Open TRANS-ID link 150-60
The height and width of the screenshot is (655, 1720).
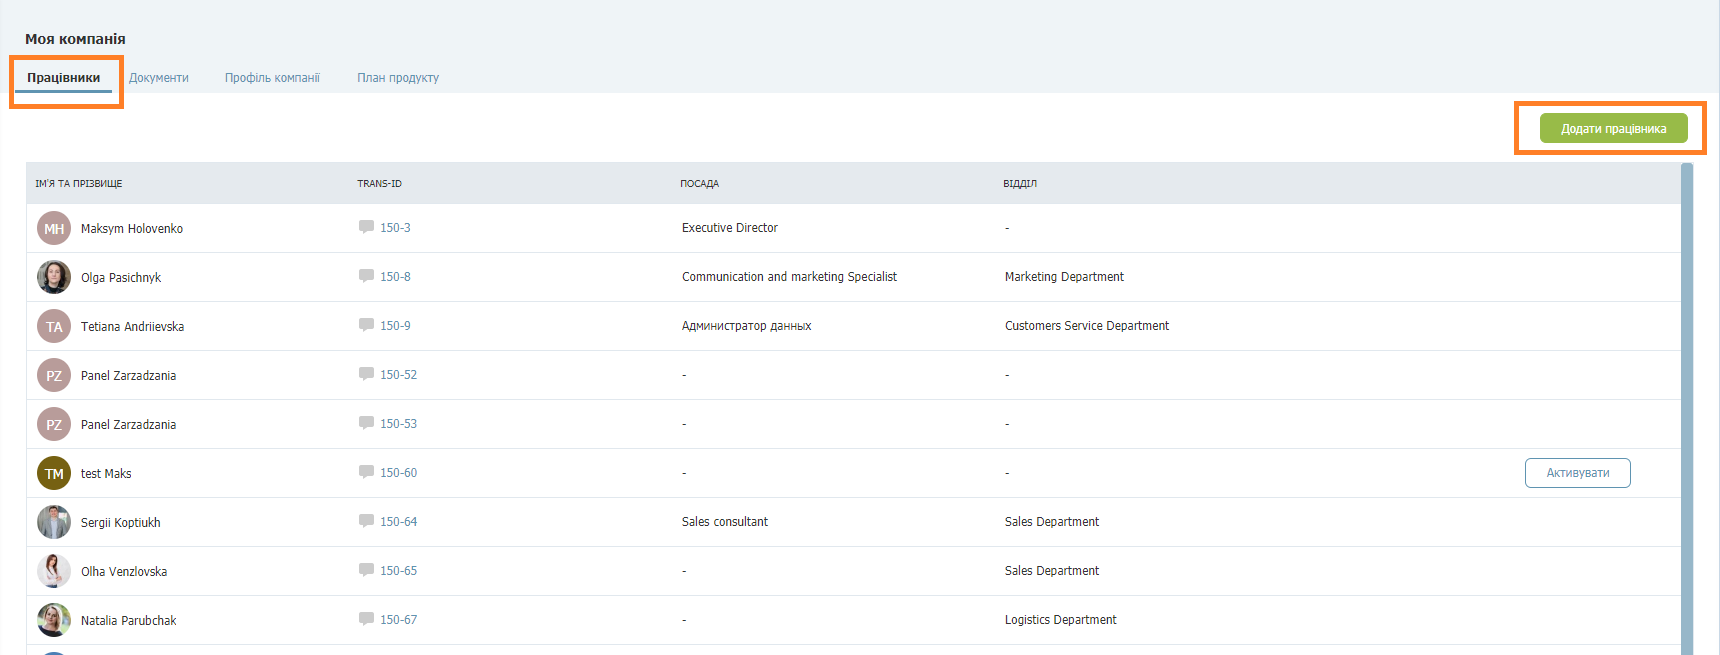[398, 473]
